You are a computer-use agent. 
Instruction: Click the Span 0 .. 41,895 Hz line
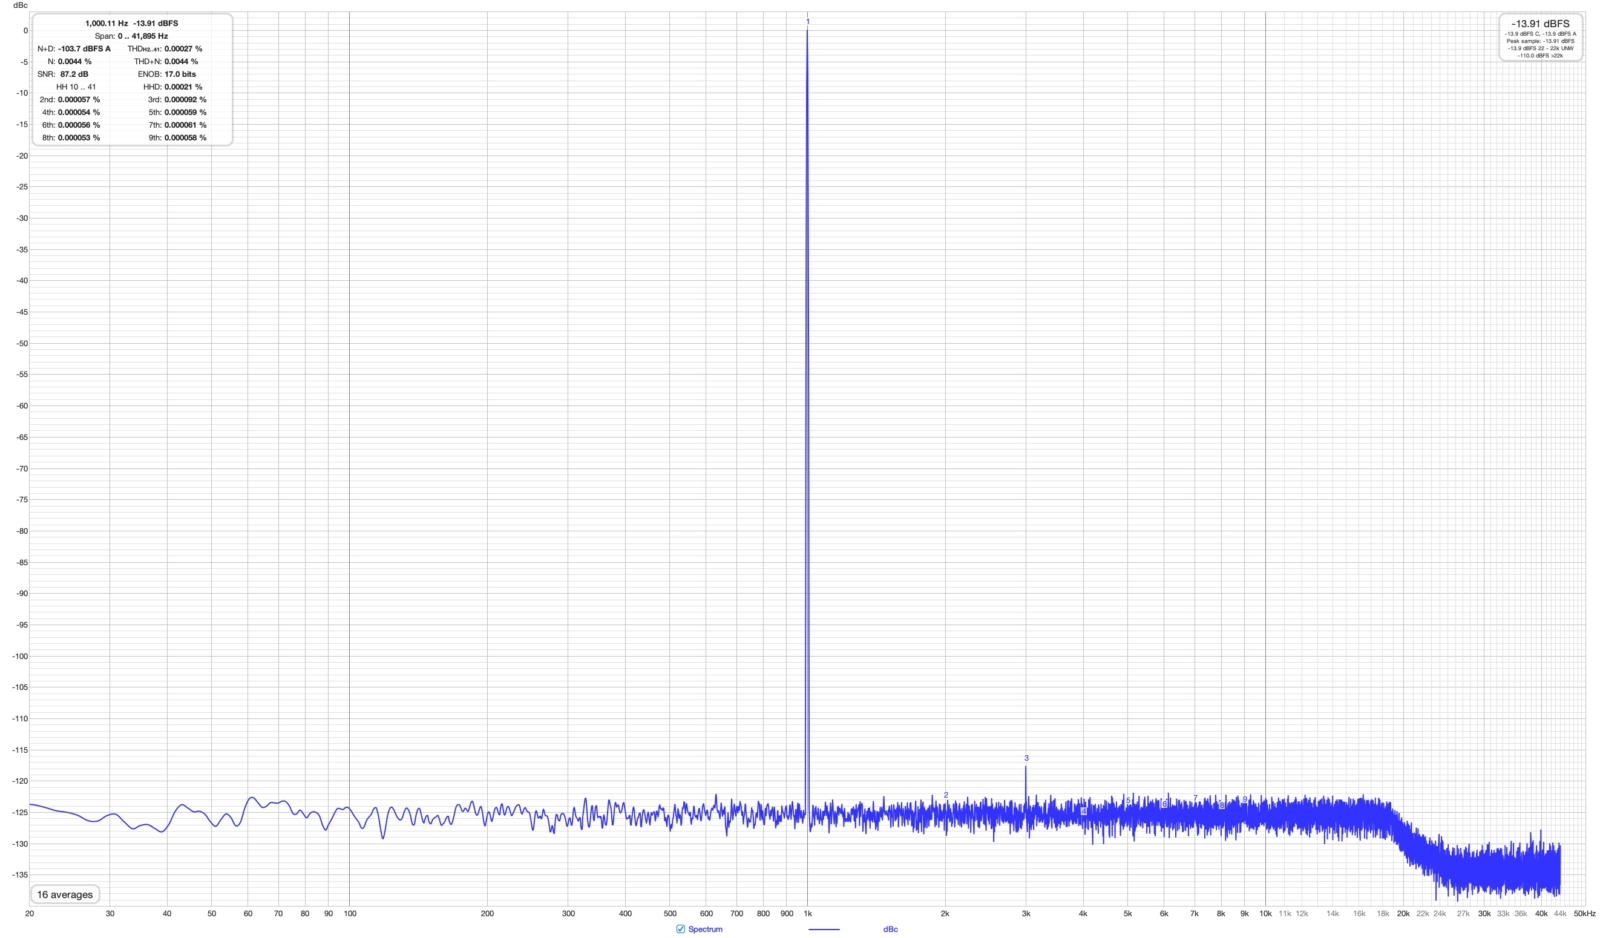pos(131,36)
